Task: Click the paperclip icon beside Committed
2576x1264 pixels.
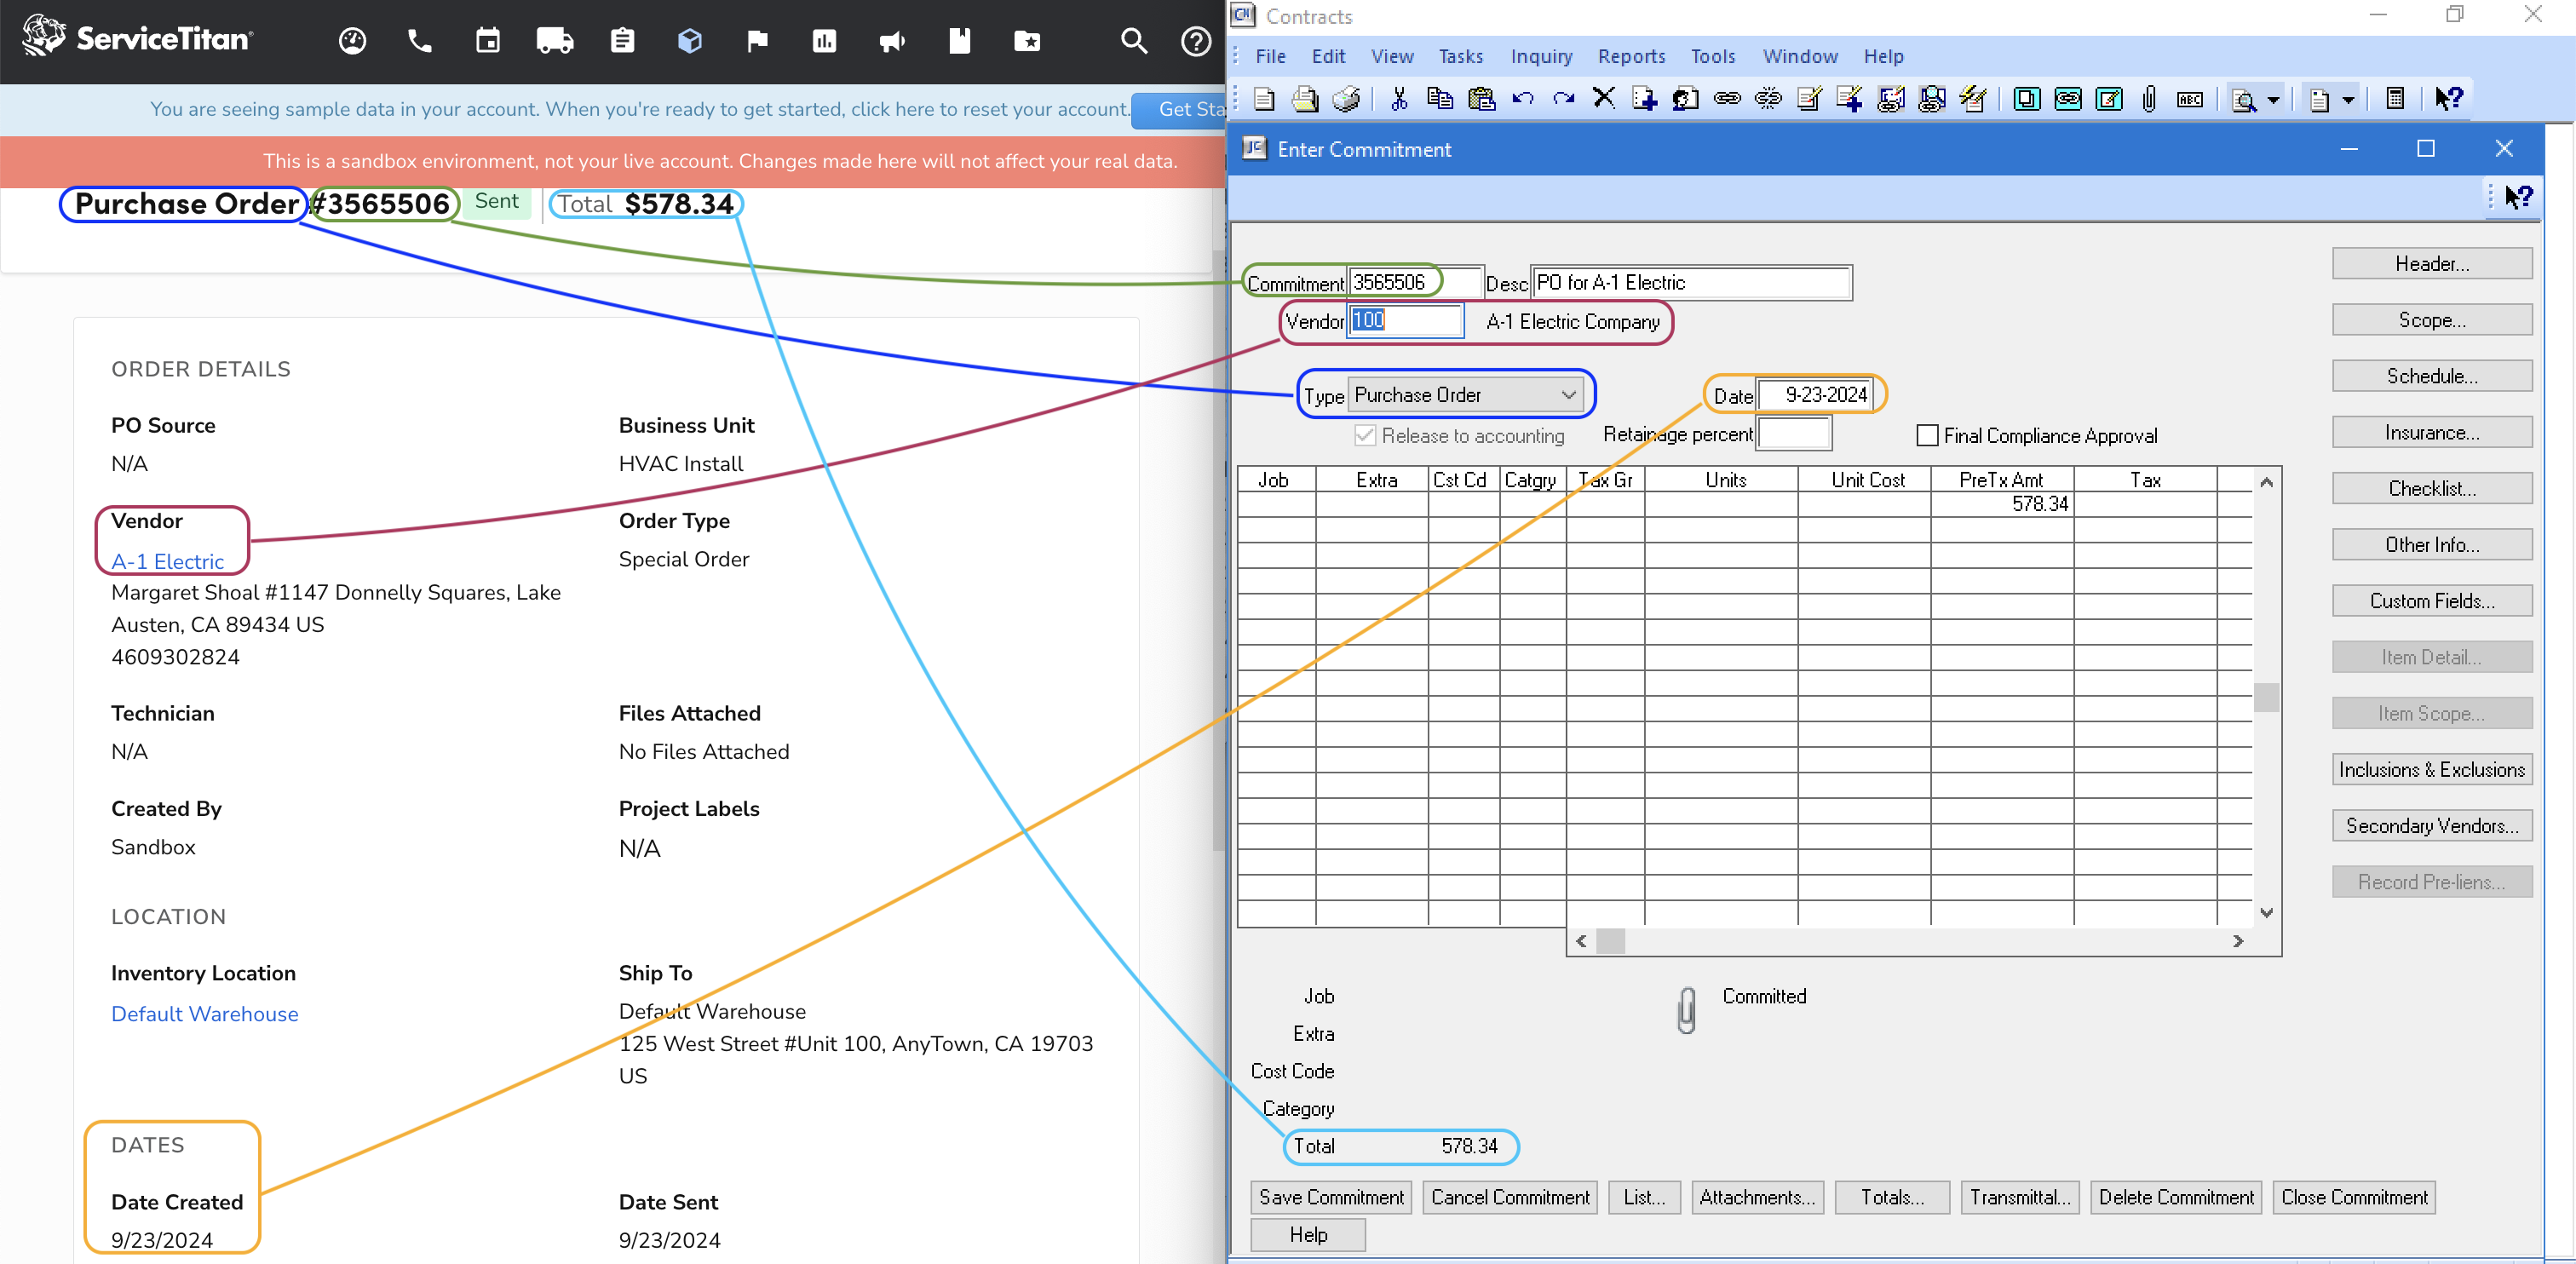Action: click(x=1686, y=1009)
